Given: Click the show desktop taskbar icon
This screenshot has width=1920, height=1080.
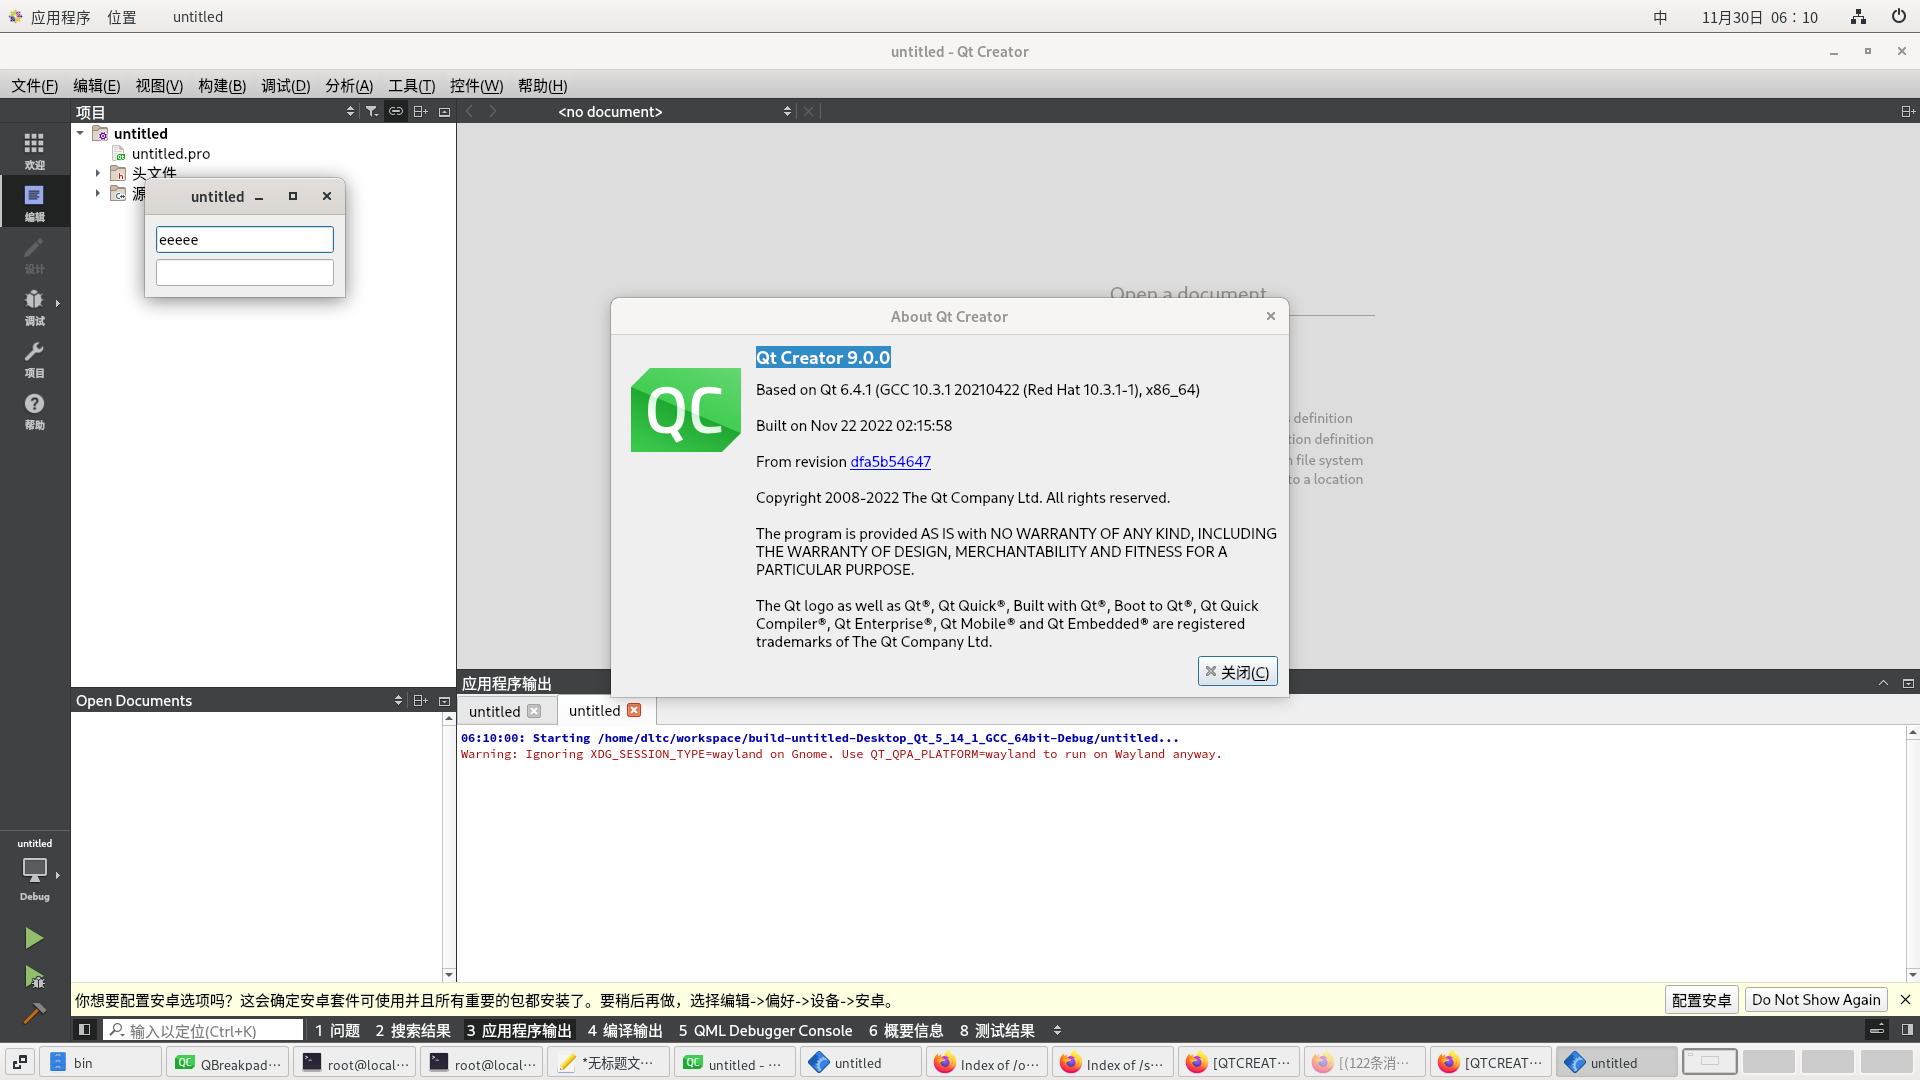Looking at the screenshot, I should point(20,1063).
